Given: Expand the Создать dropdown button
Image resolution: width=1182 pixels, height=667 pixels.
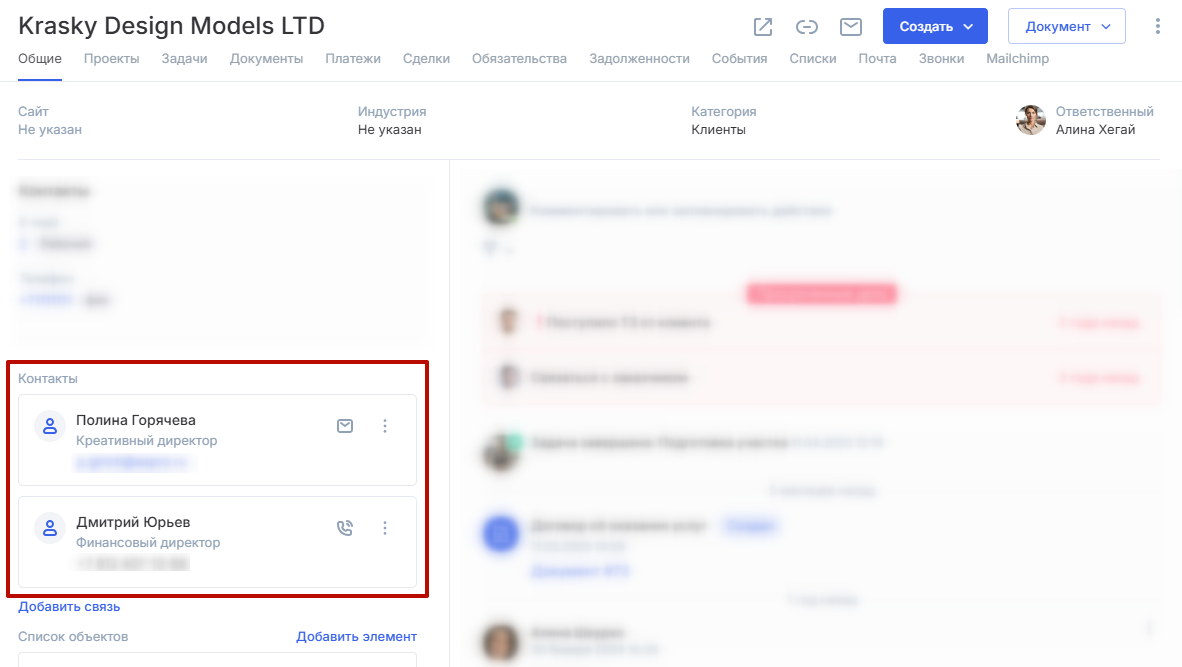Looking at the screenshot, I should pos(935,26).
